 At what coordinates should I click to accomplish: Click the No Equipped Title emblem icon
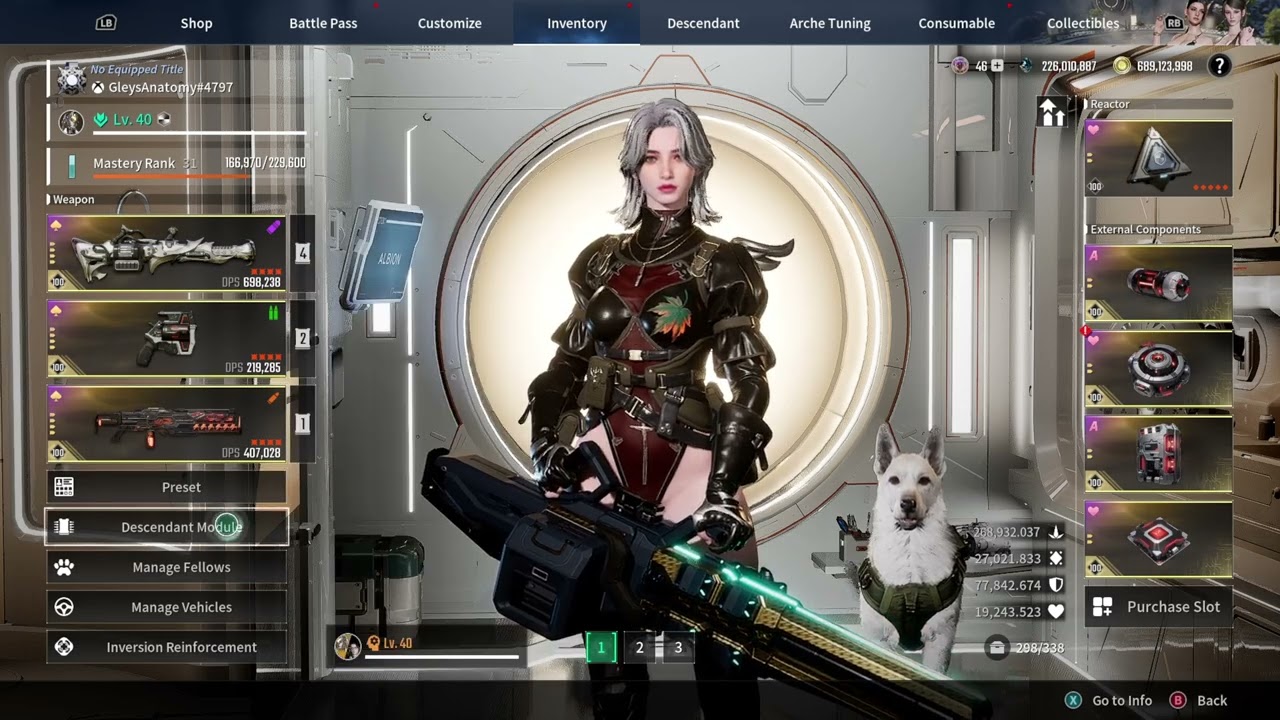coord(71,79)
